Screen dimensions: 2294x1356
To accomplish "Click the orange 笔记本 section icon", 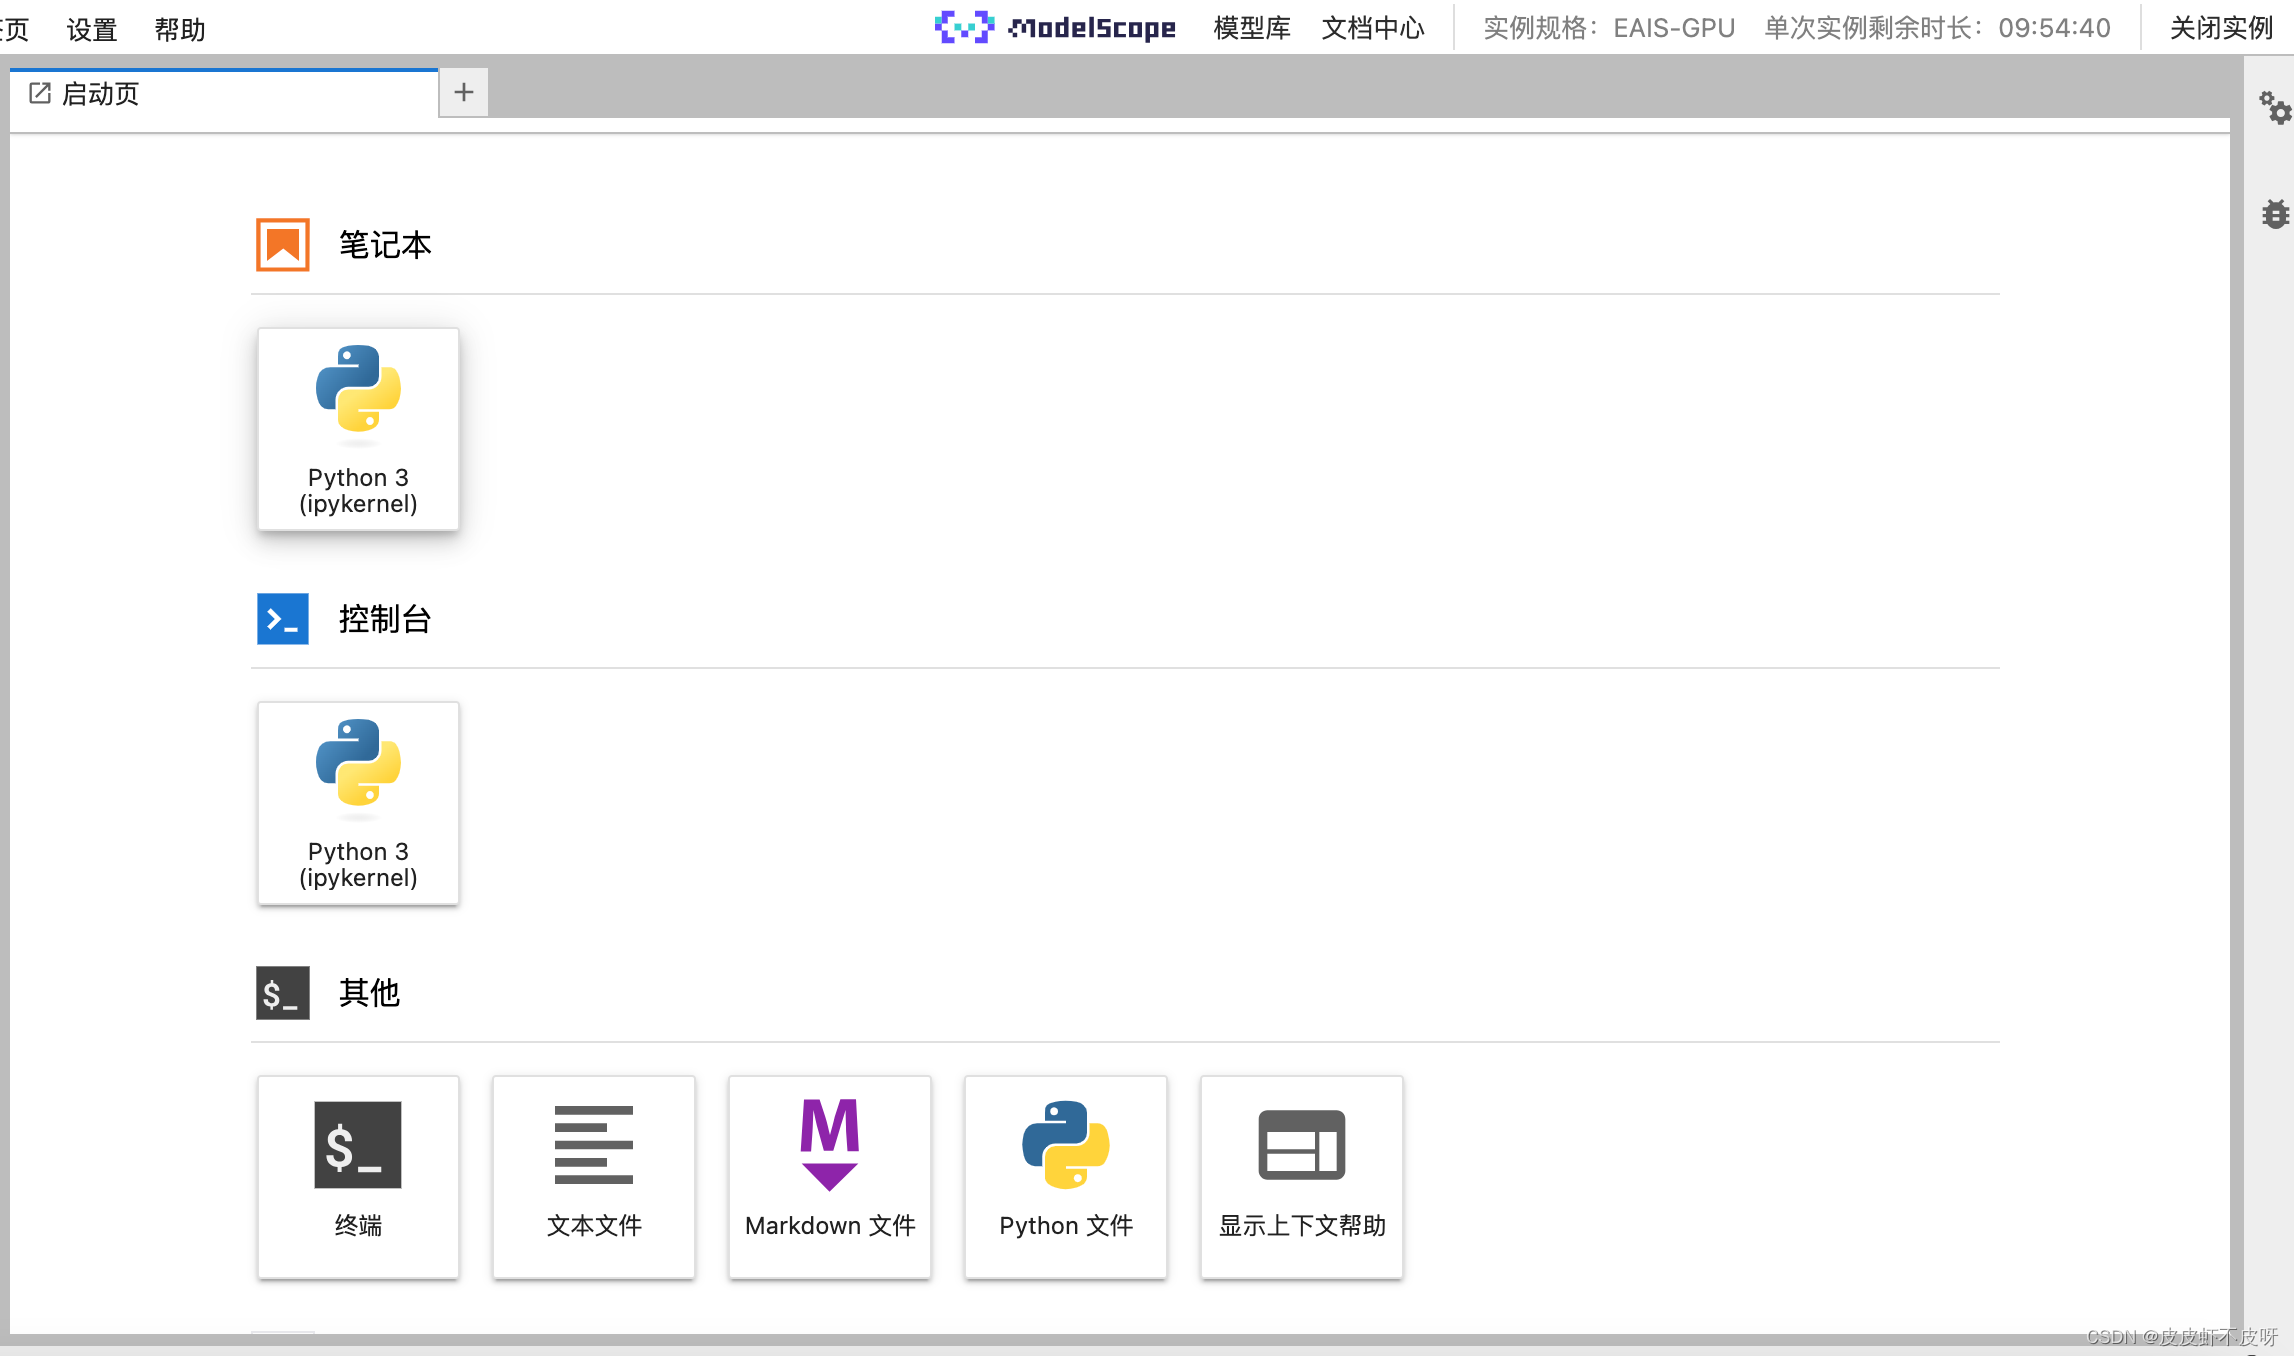I will click(x=283, y=245).
